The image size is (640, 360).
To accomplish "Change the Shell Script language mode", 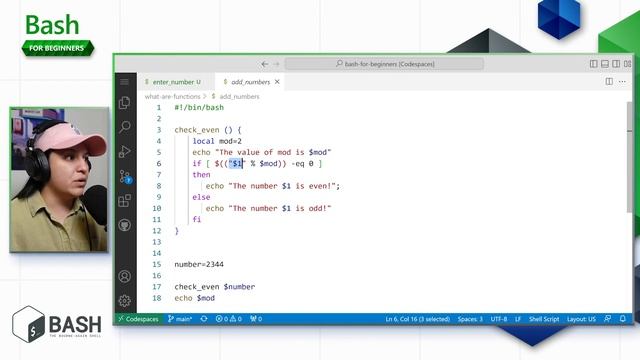I will click(x=544, y=319).
